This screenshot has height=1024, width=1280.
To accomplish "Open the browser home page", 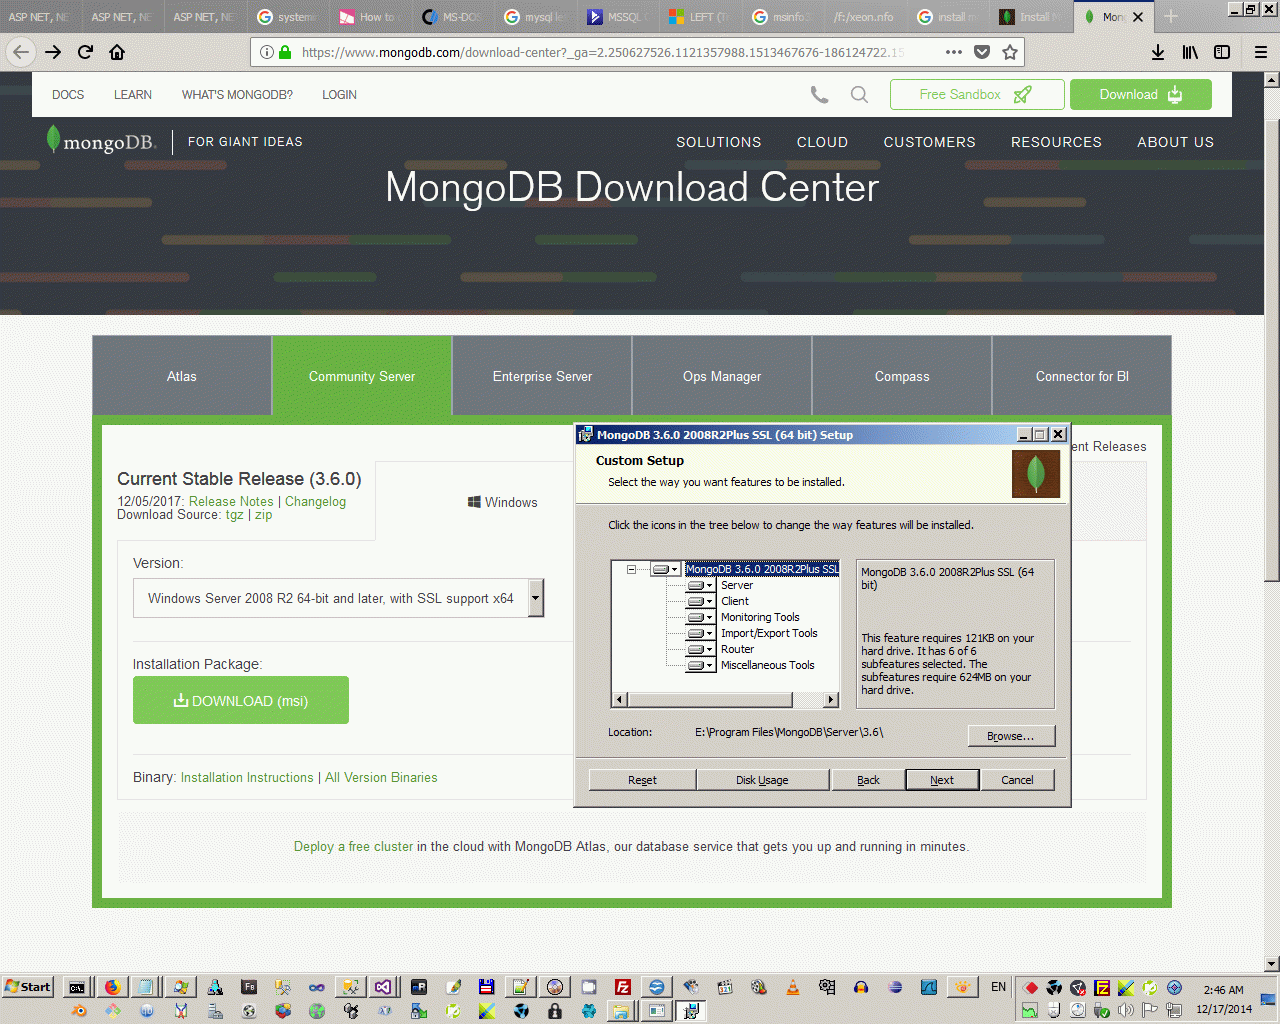I will 117,52.
